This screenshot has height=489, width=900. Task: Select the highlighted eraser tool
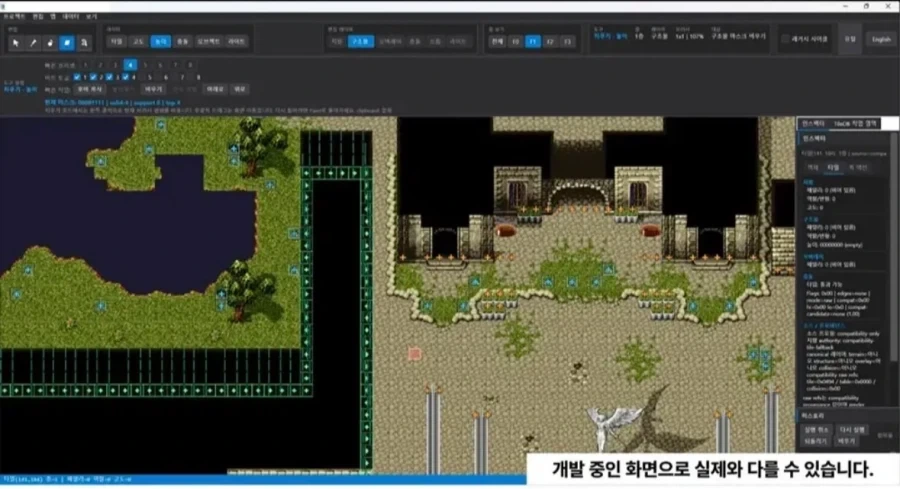[67, 43]
